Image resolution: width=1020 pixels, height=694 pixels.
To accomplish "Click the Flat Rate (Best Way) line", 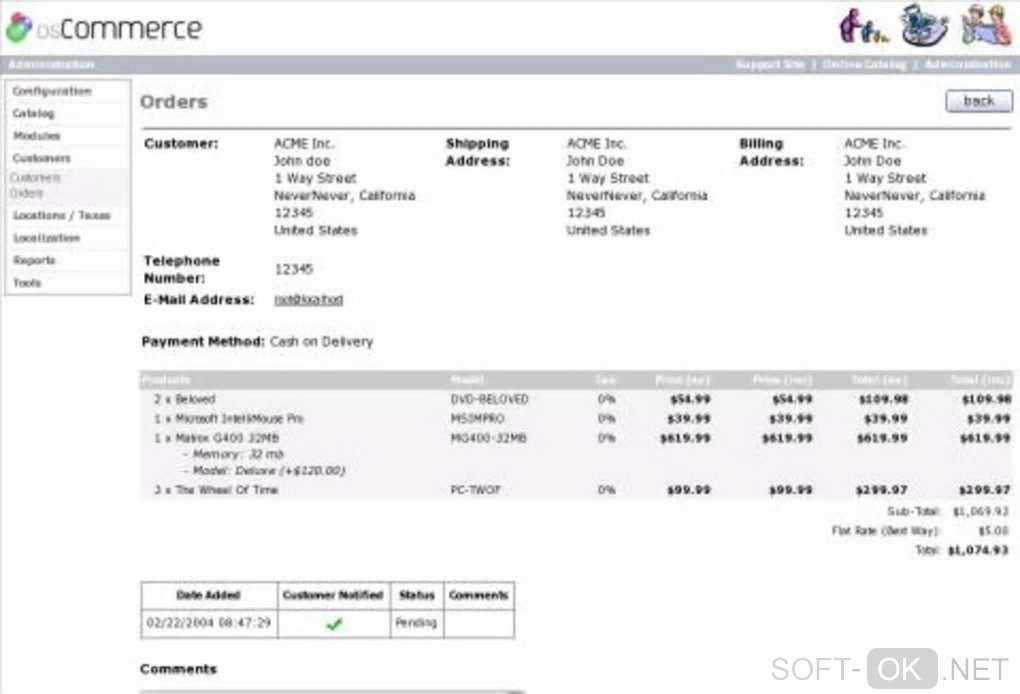I will point(920,531).
